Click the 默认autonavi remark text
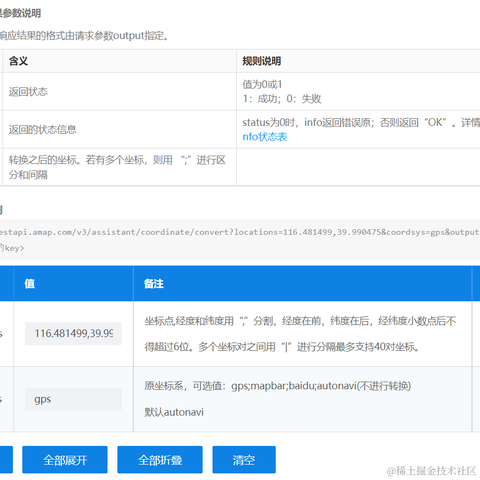The image size is (480, 480). pyautogui.click(x=174, y=412)
